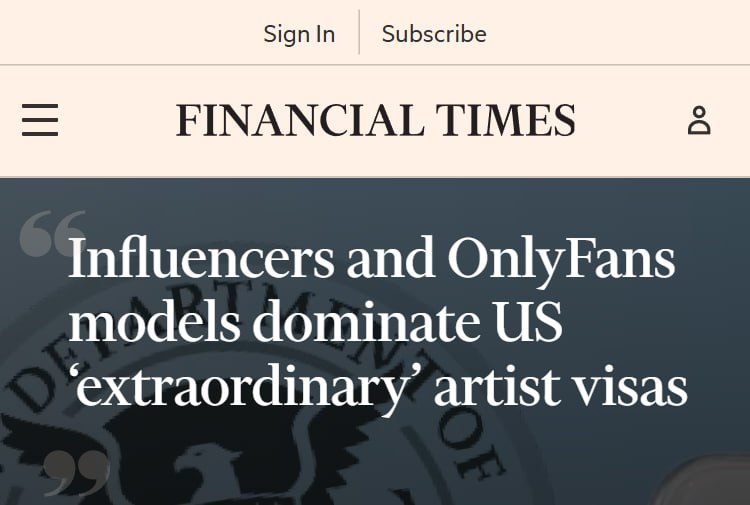Open the Subscribe link
Image resolution: width=750 pixels, height=505 pixels.
point(434,33)
